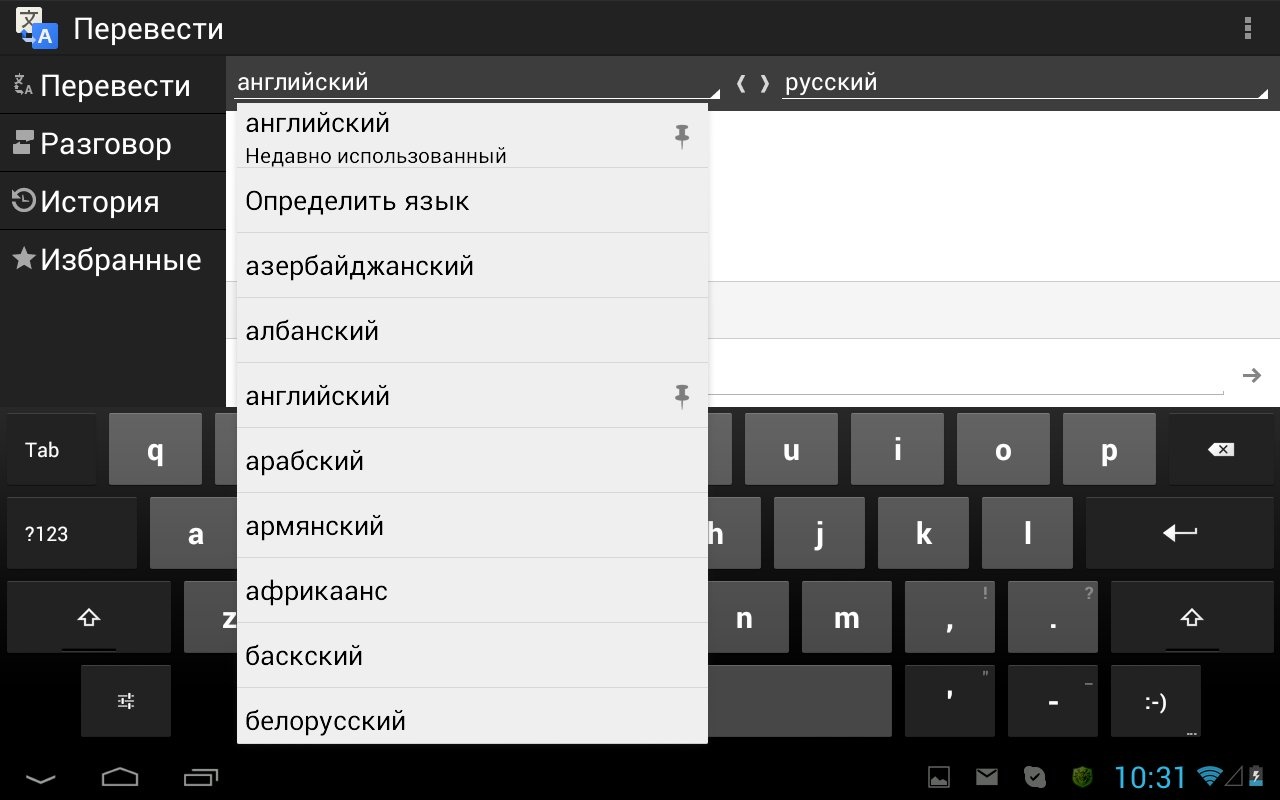Open the three-dot overflow menu
1280x800 pixels.
(1247, 28)
